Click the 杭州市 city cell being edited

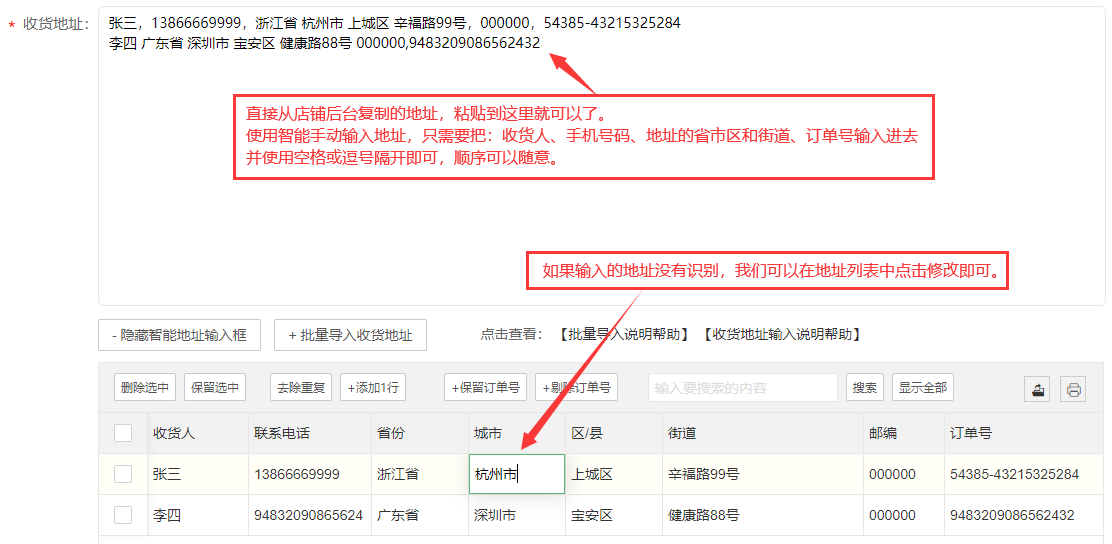tap(516, 474)
